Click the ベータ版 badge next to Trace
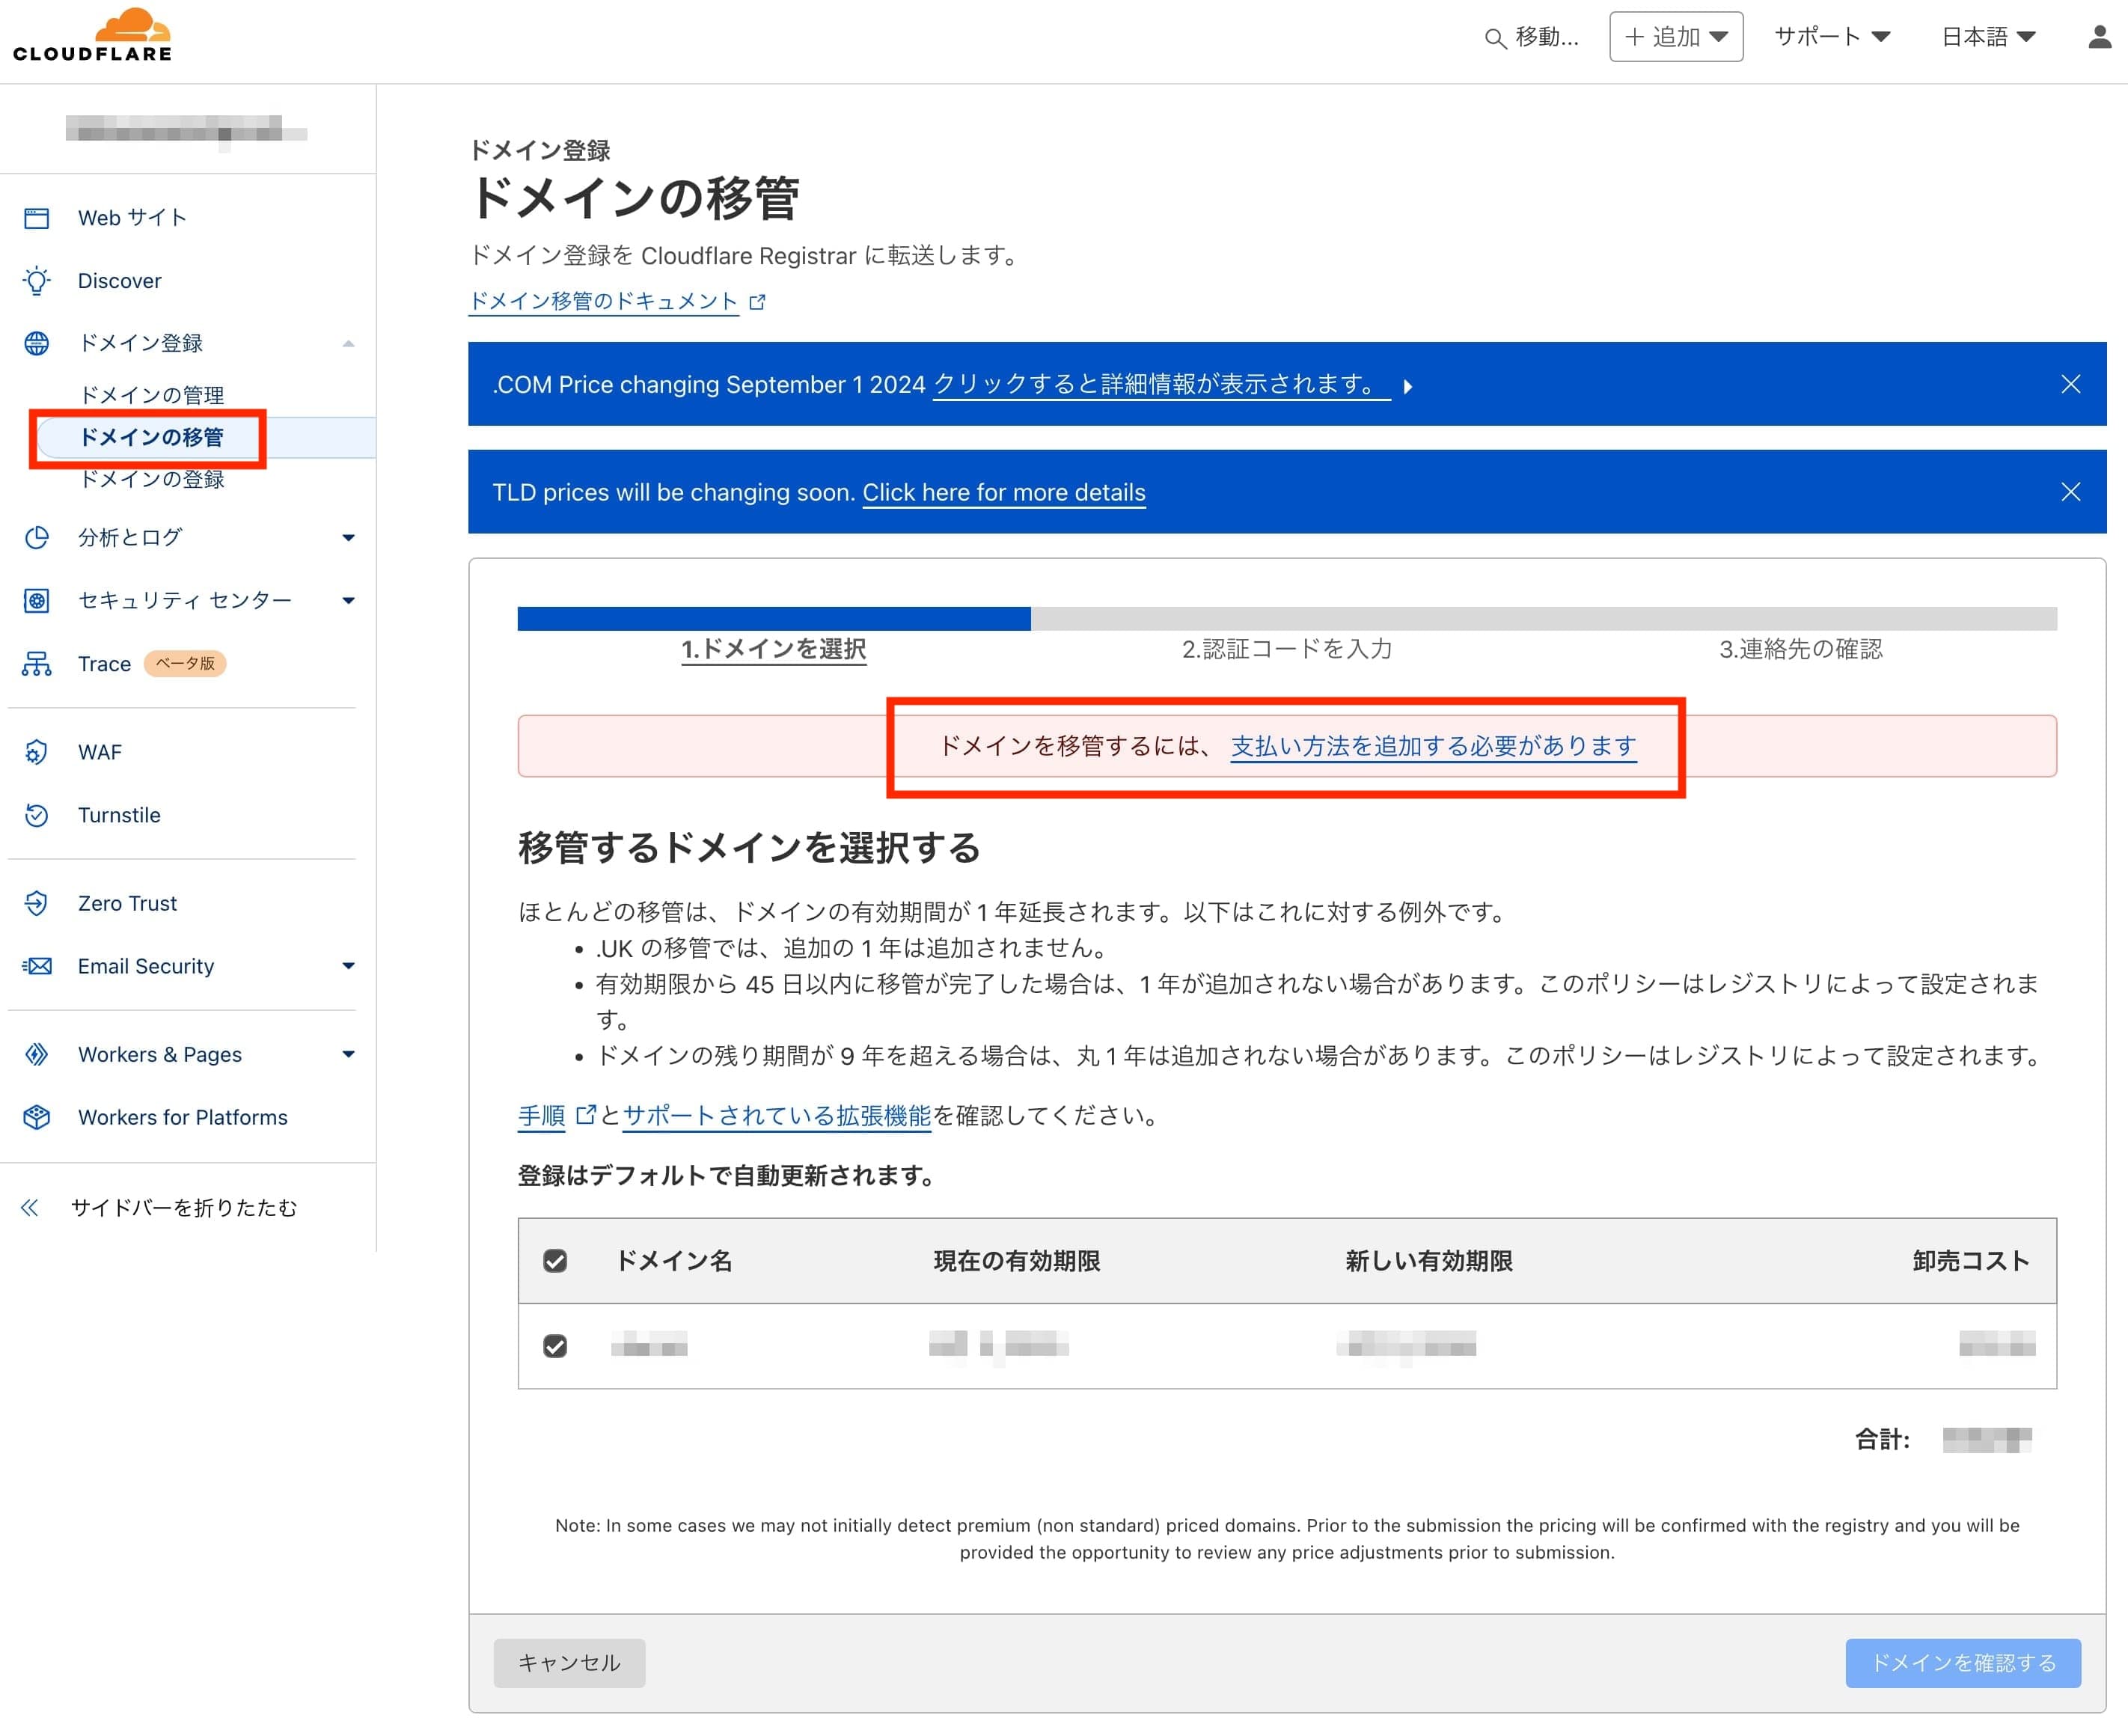 point(185,663)
